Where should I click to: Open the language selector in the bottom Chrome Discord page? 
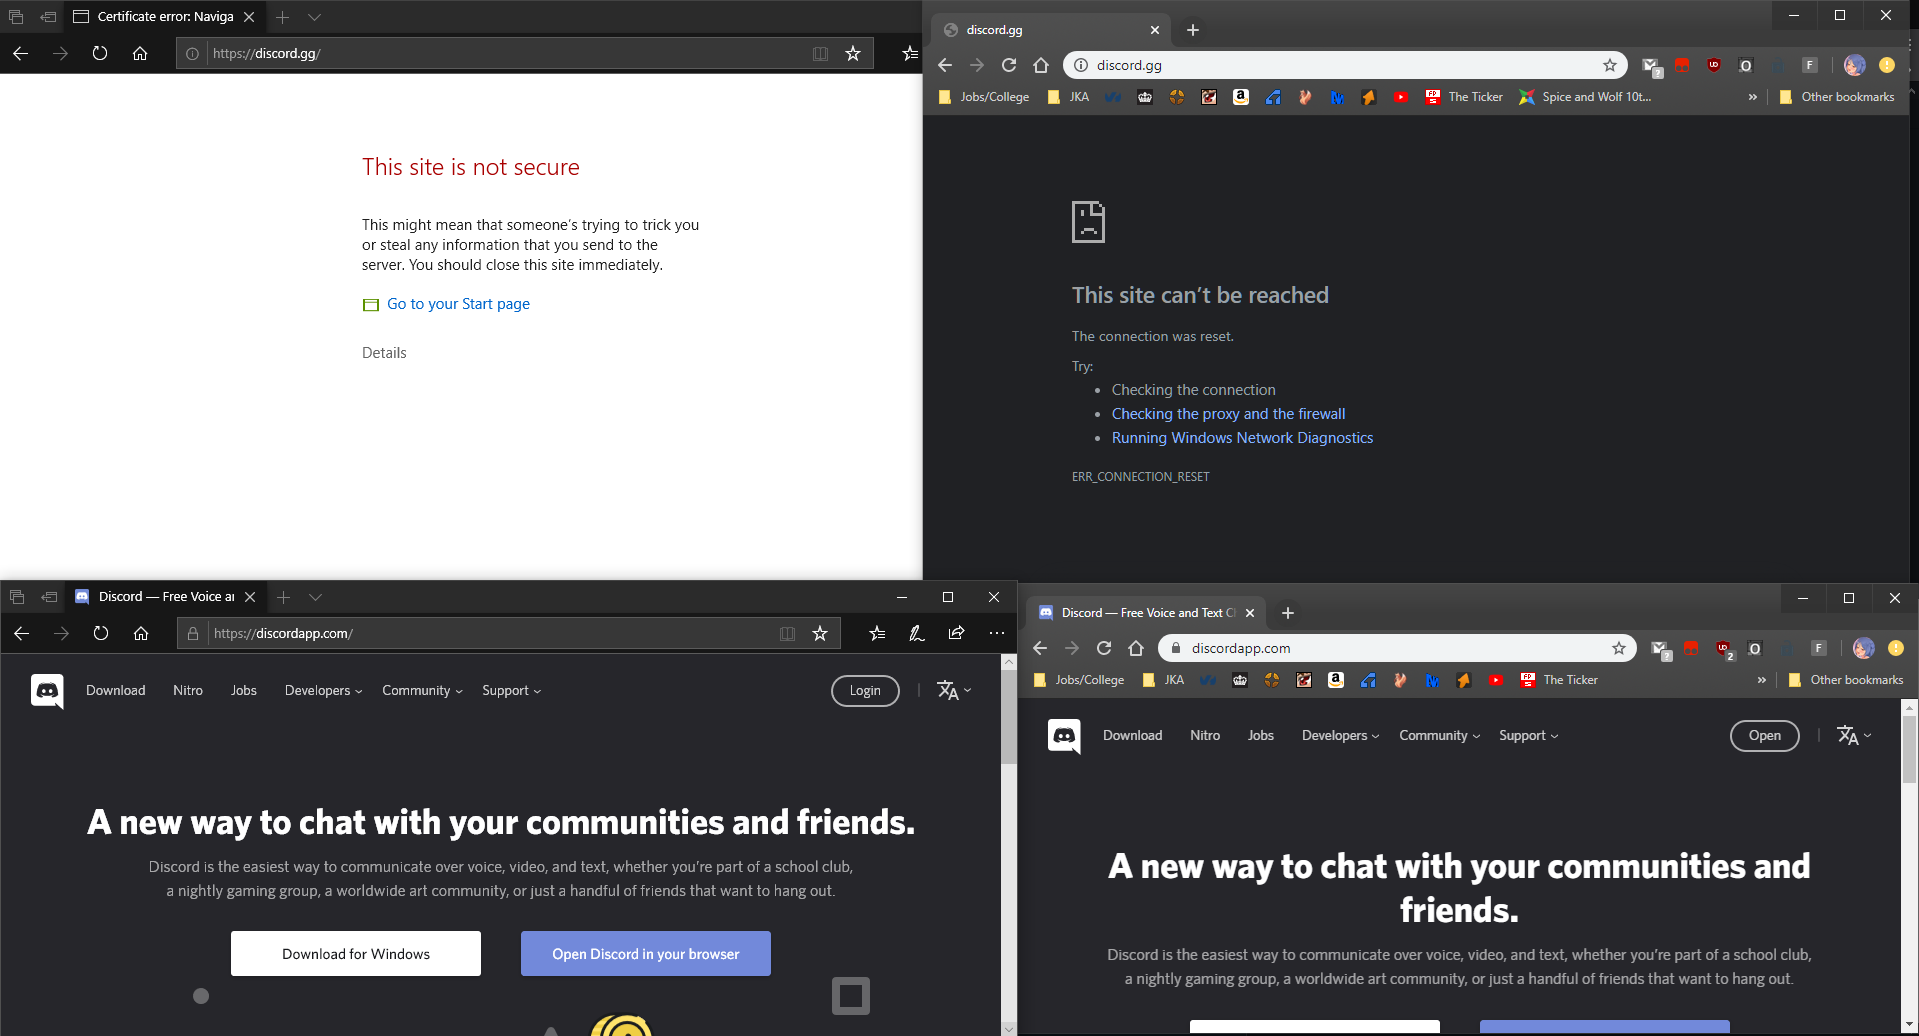click(1854, 735)
